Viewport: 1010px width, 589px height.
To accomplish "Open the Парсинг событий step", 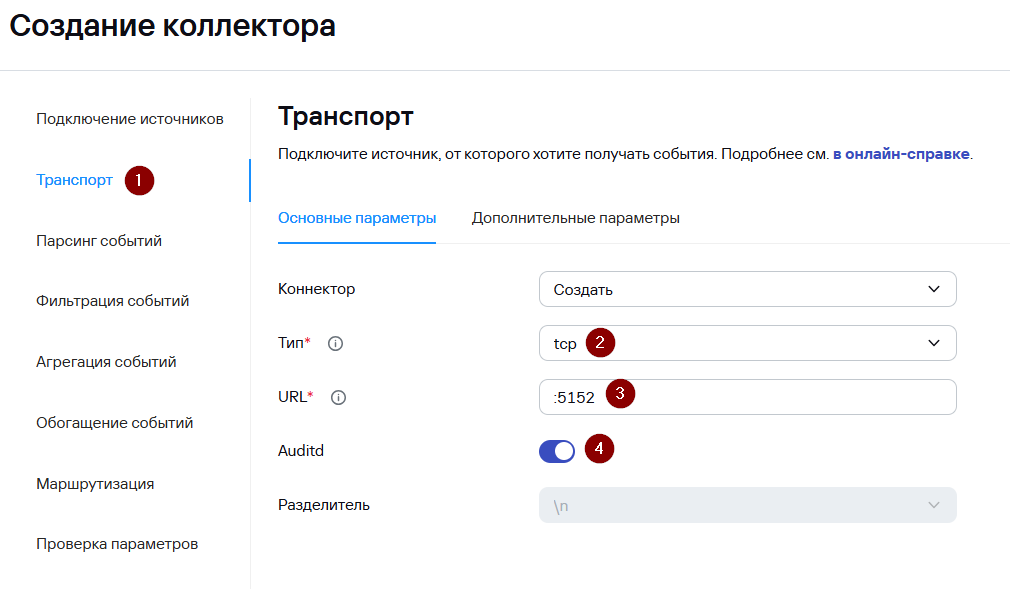I will click(99, 241).
